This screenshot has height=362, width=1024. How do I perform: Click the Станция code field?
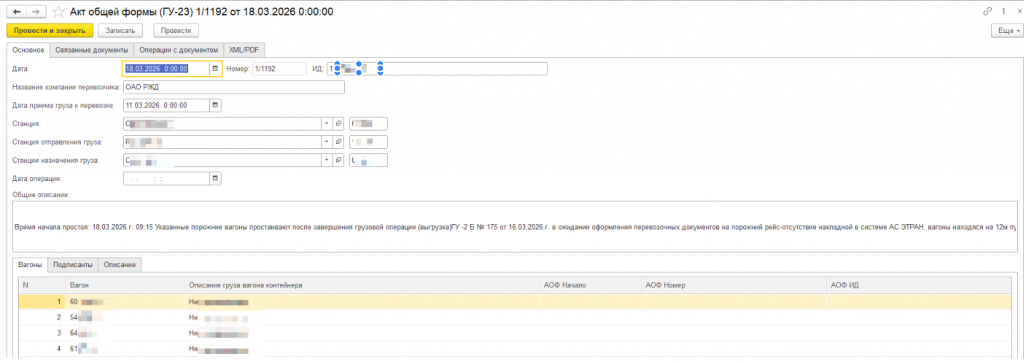pos(368,123)
